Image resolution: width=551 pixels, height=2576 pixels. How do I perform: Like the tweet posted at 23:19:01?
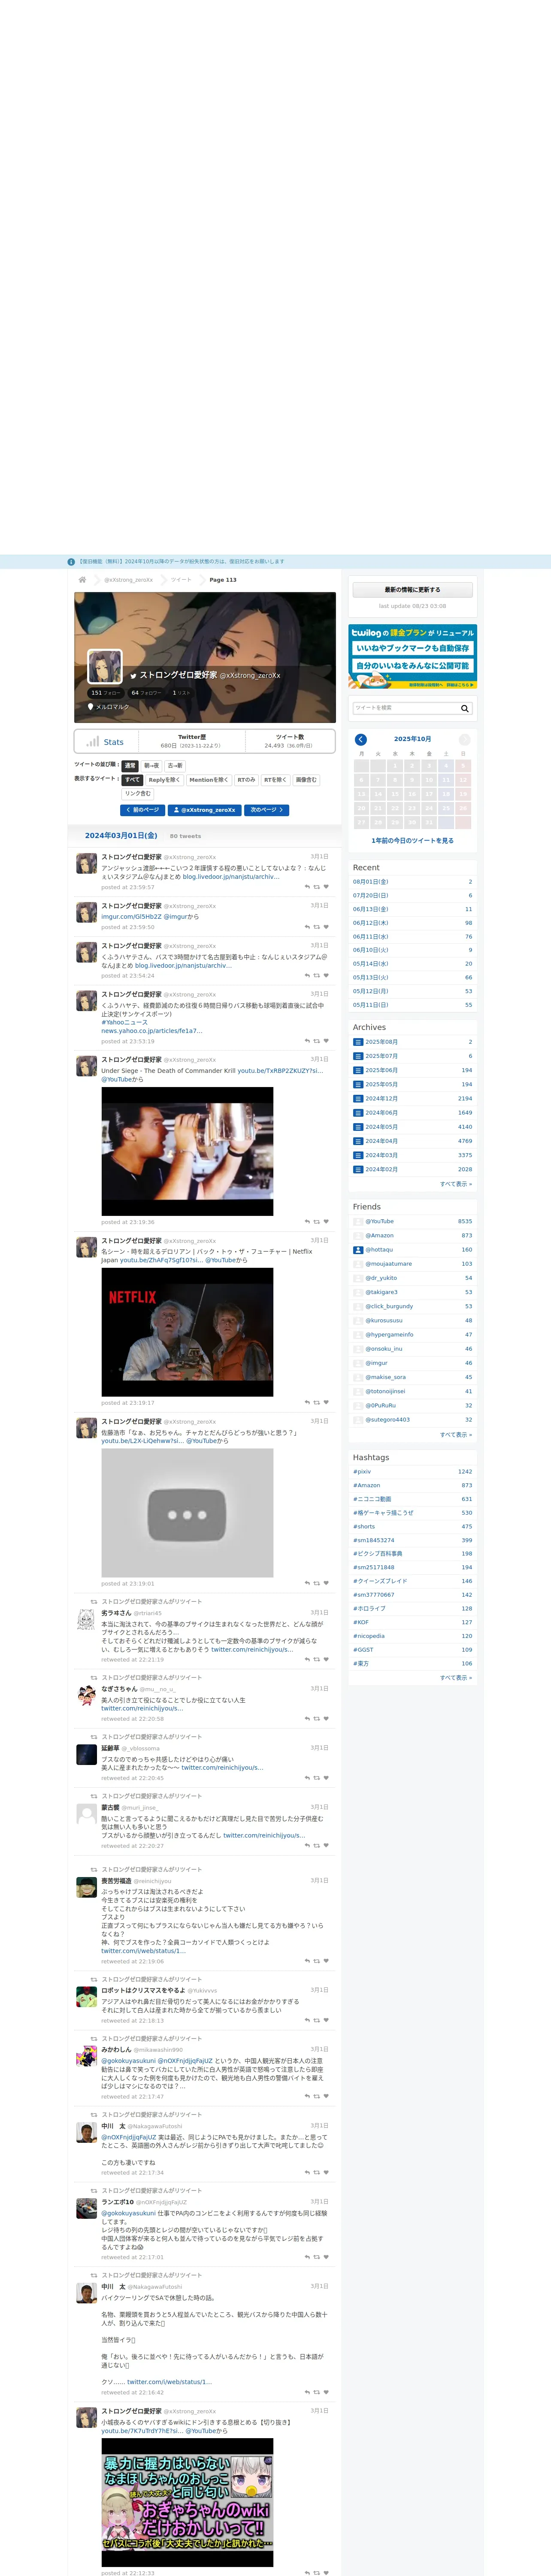tap(326, 1584)
